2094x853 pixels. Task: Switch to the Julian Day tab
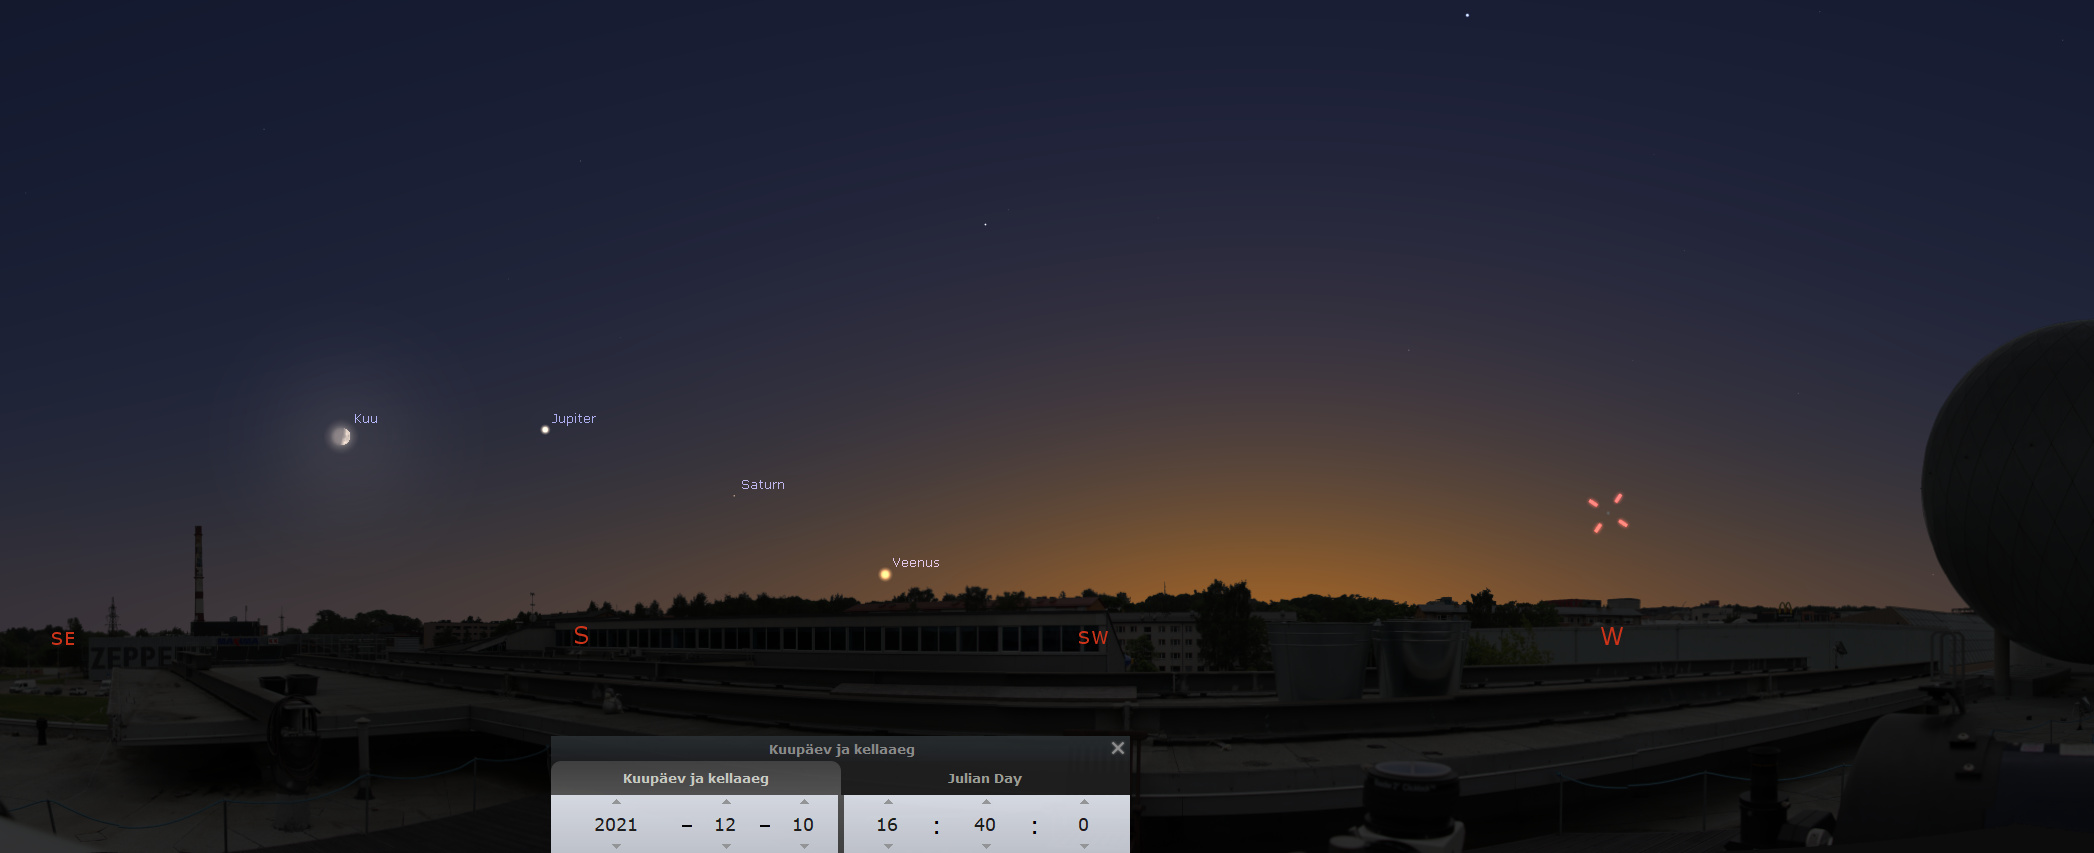pyautogui.click(x=985, y=778)
